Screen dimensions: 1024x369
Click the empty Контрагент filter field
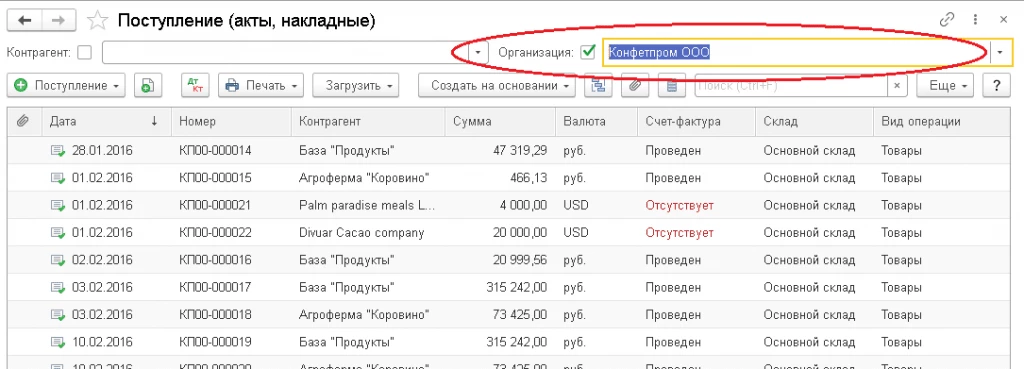click(286, 52)
